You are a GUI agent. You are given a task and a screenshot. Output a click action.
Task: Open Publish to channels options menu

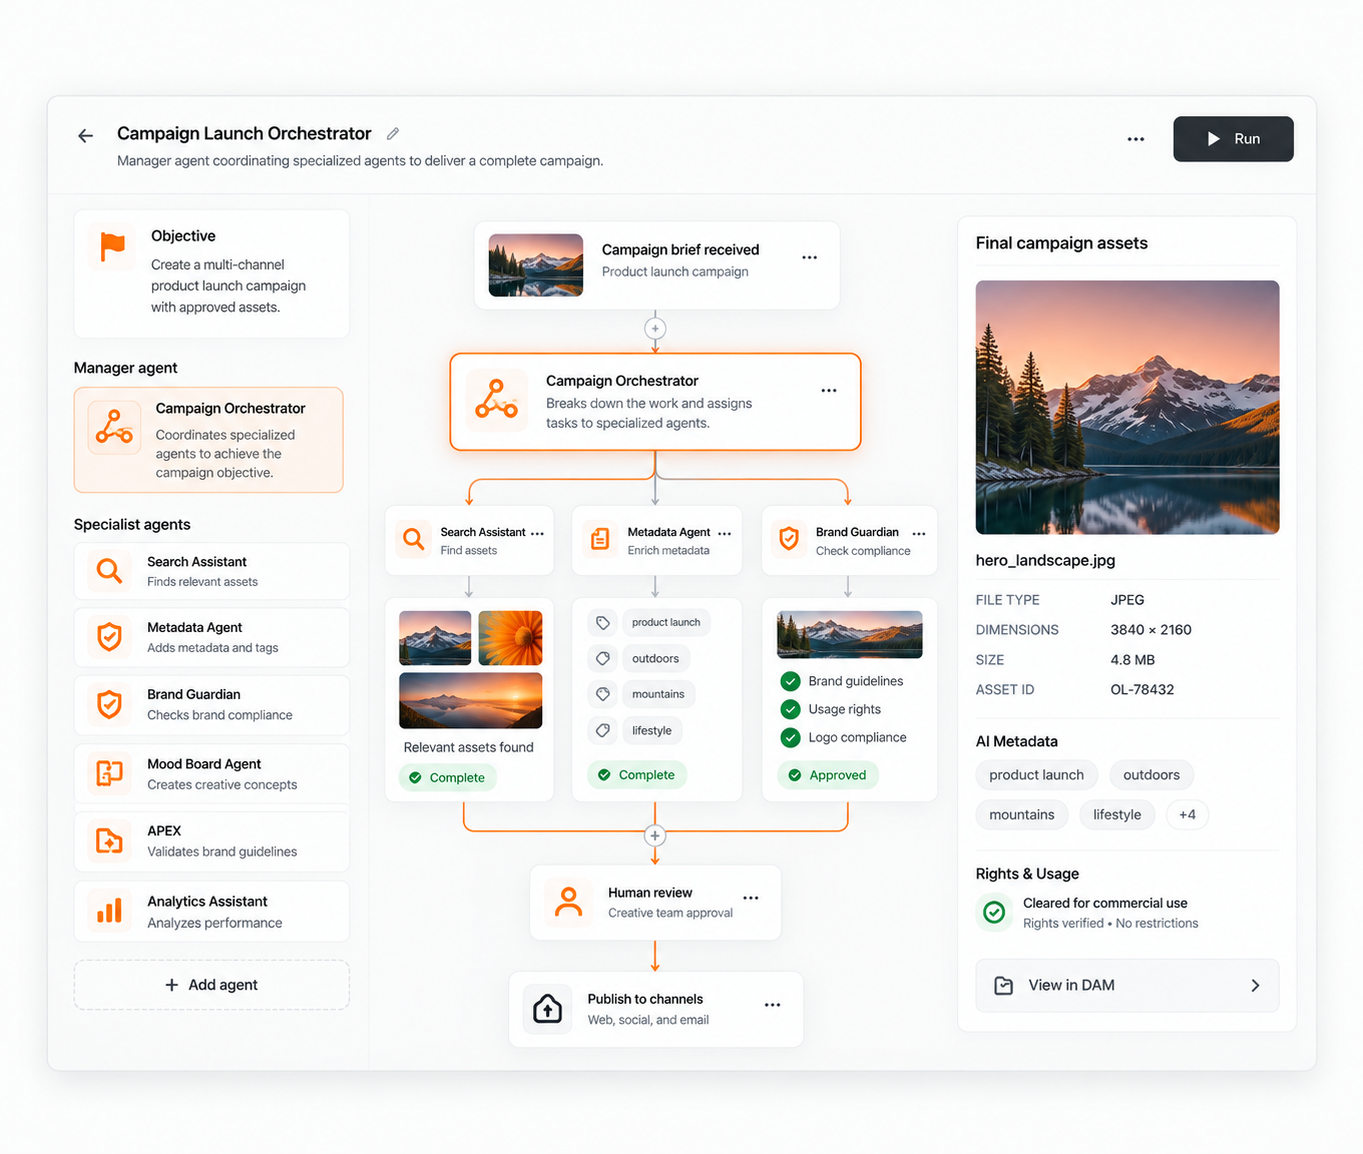pos(773,1005)
